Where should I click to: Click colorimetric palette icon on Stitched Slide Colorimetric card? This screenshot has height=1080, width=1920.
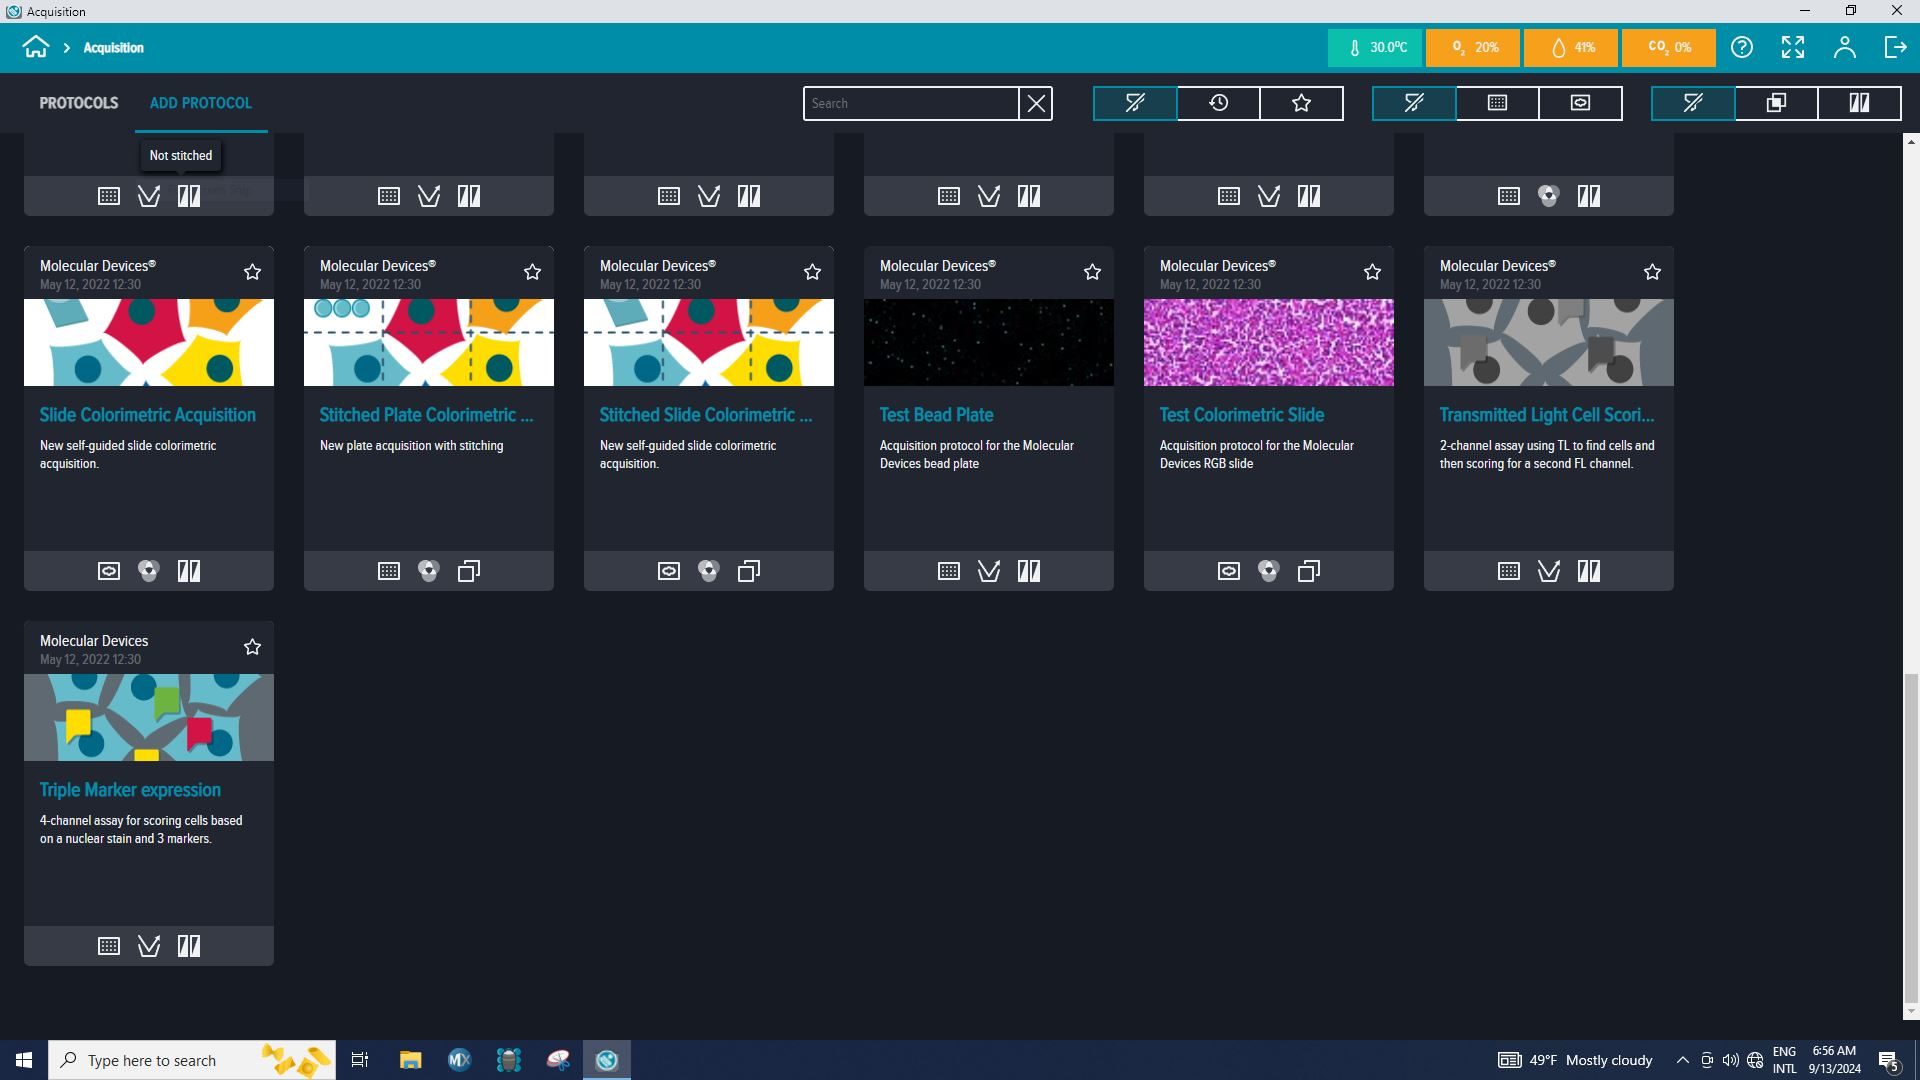click(x=709, y=571)
